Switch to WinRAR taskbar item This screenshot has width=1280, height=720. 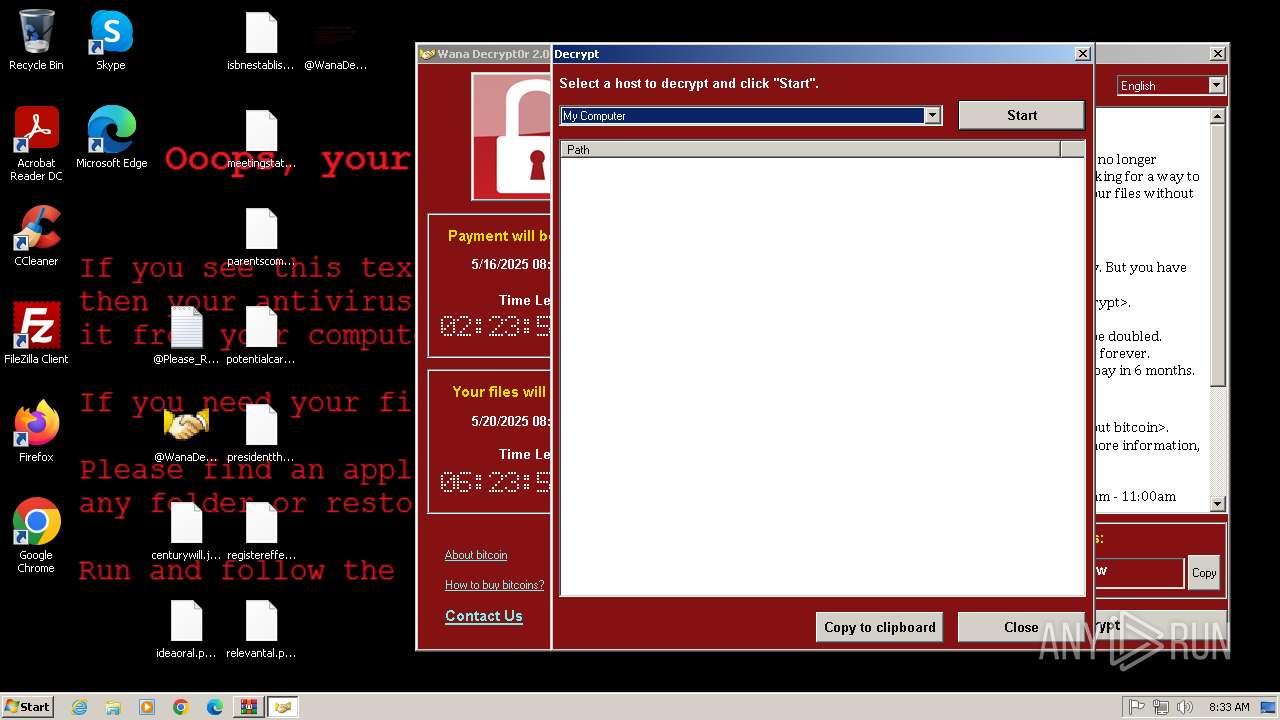(x=249, y=707)
